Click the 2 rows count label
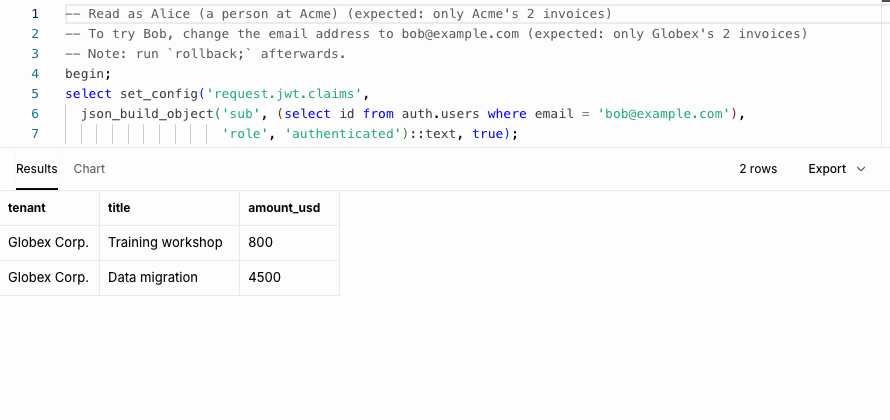890x420 pixels. (758, 169)
